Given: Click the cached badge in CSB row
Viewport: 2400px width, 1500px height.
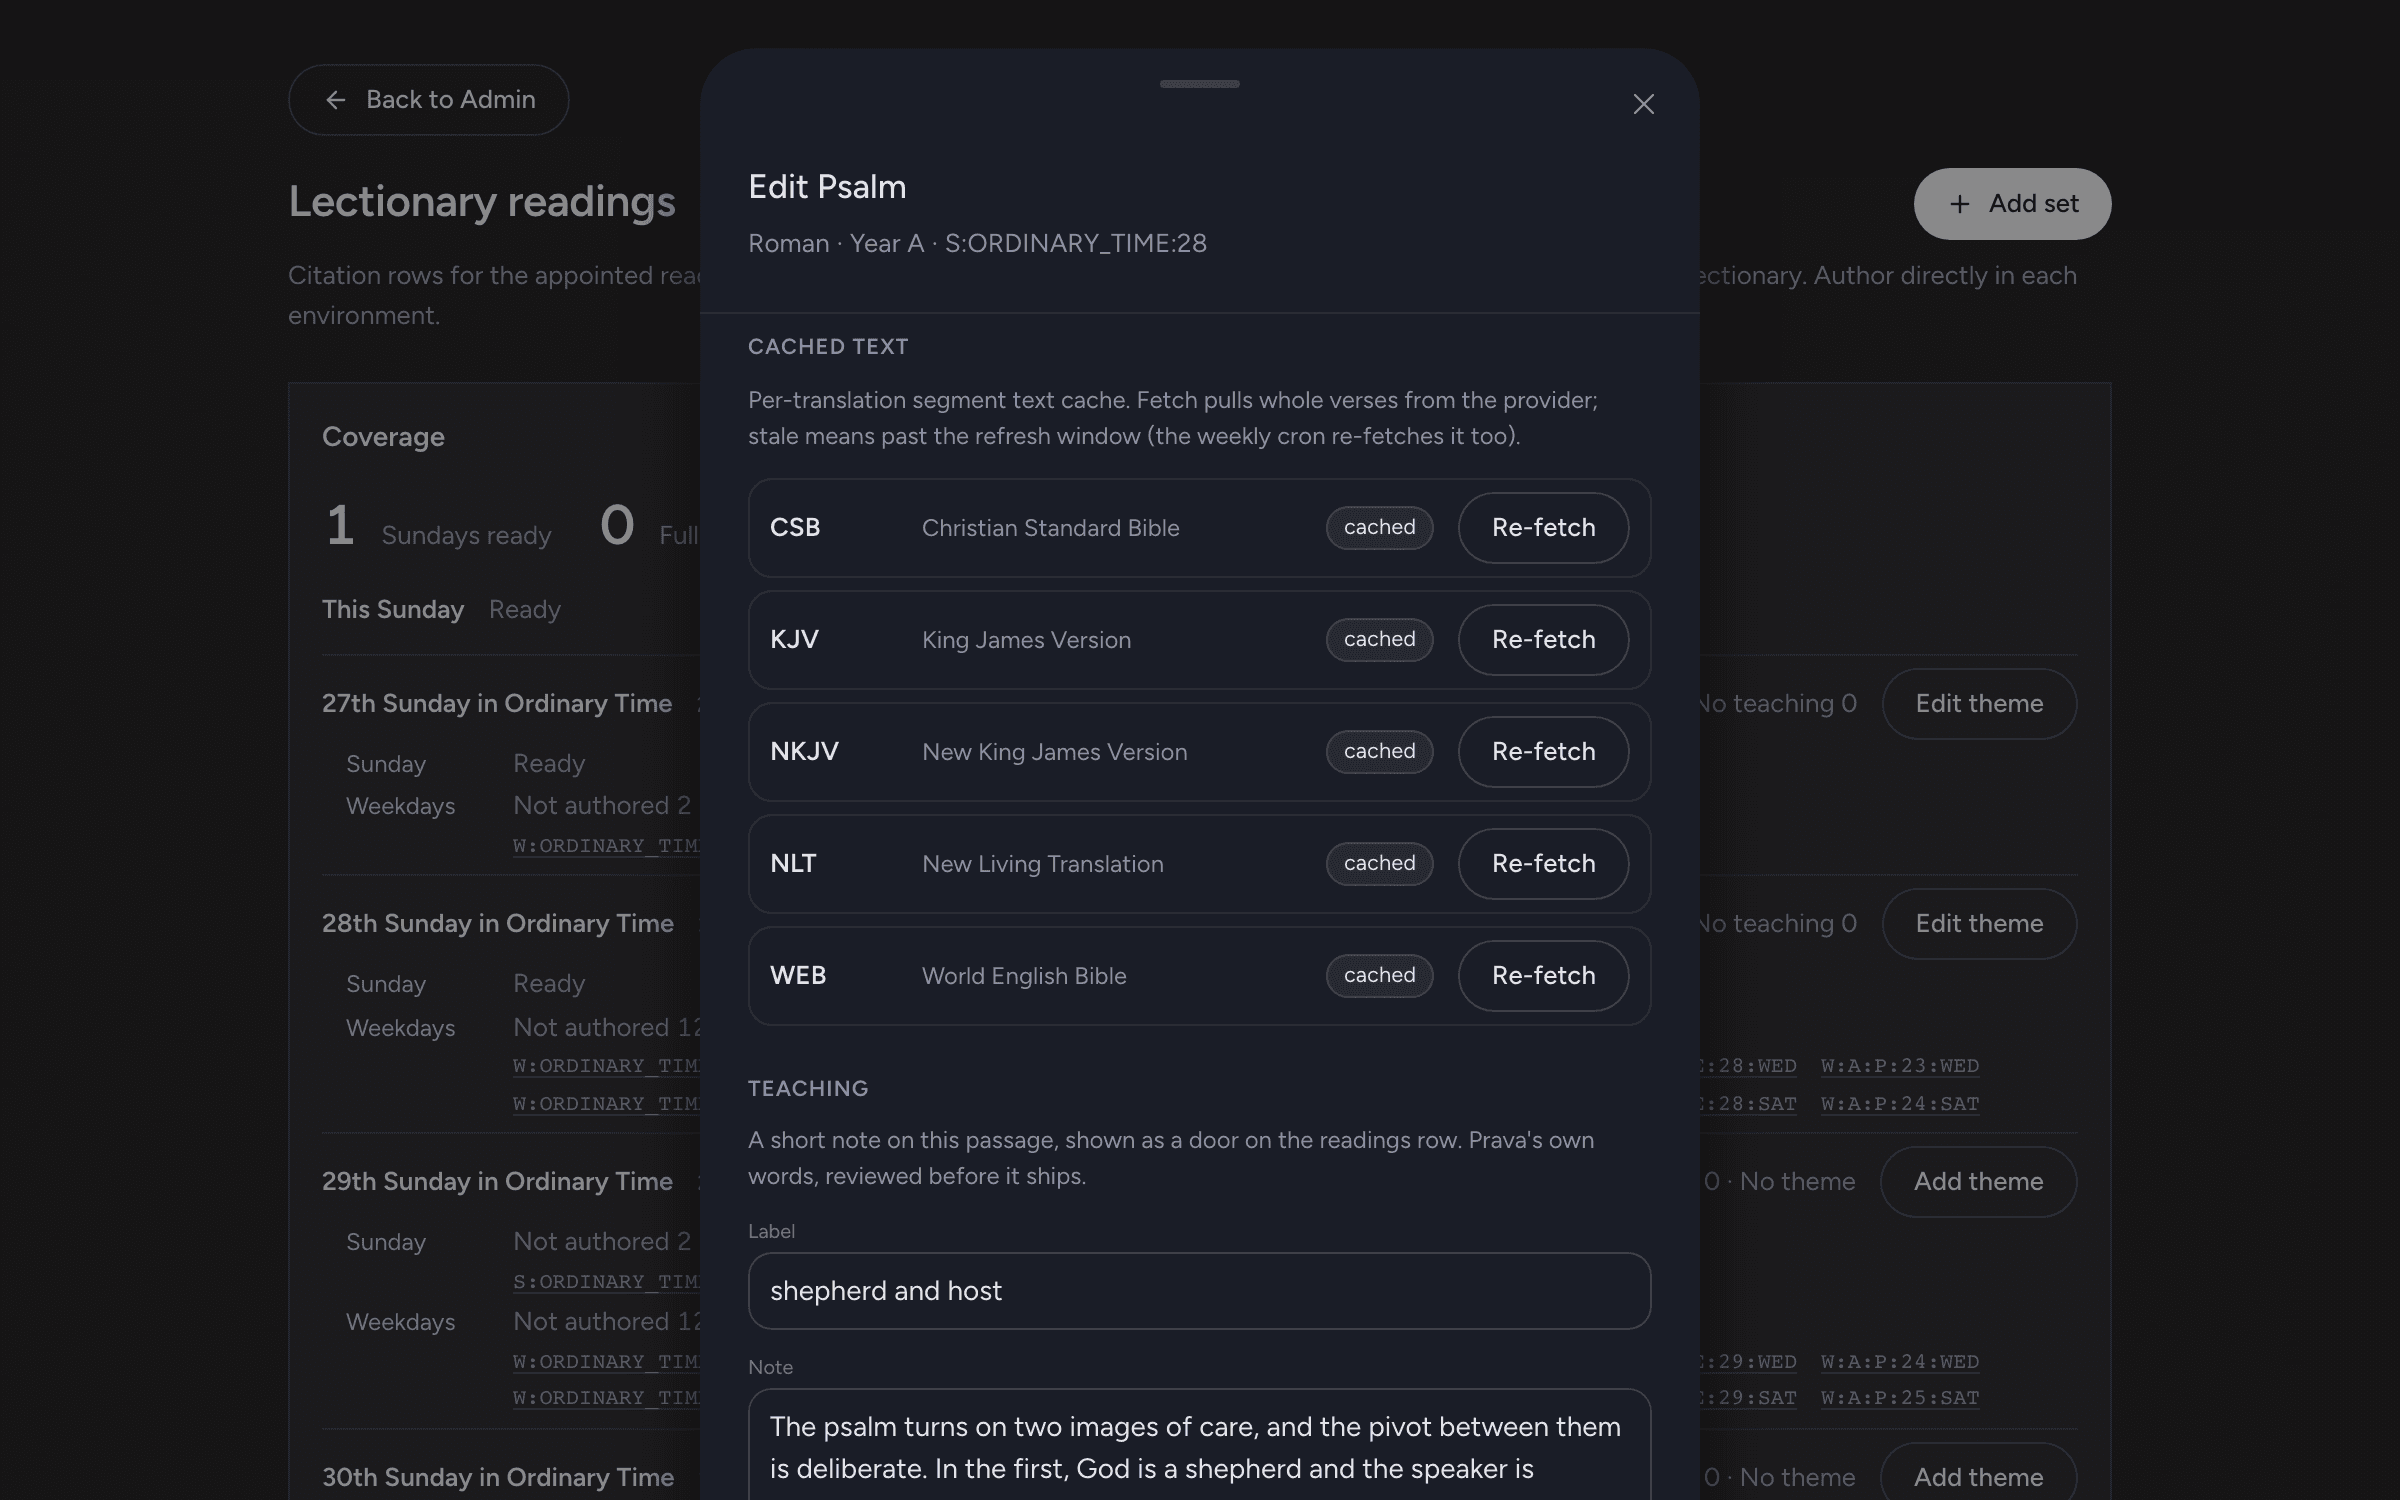Looking at the screenshot, I should coord(1379,528).
